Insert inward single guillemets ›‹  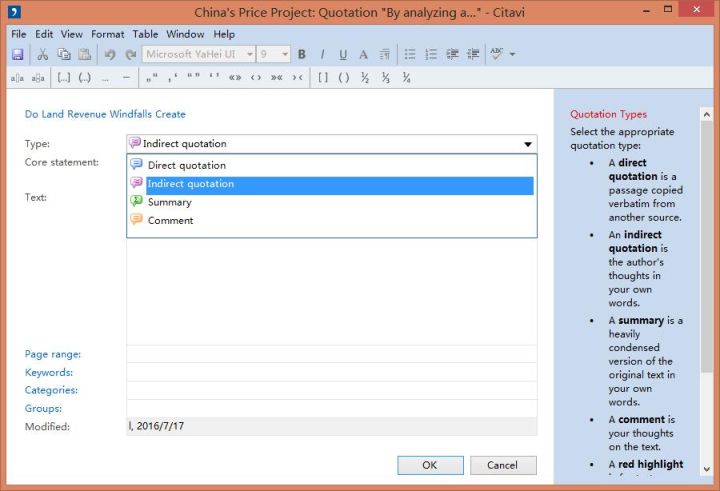[x=298, y=78]
